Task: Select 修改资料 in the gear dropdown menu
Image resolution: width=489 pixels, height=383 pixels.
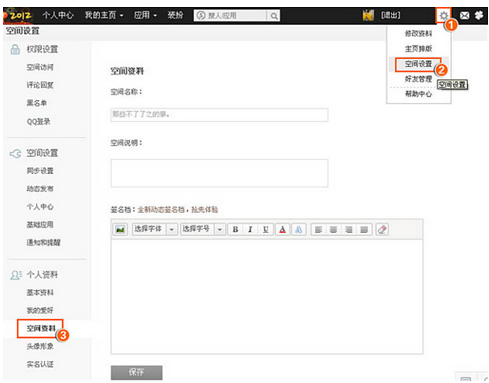Action: coord(418,33)
